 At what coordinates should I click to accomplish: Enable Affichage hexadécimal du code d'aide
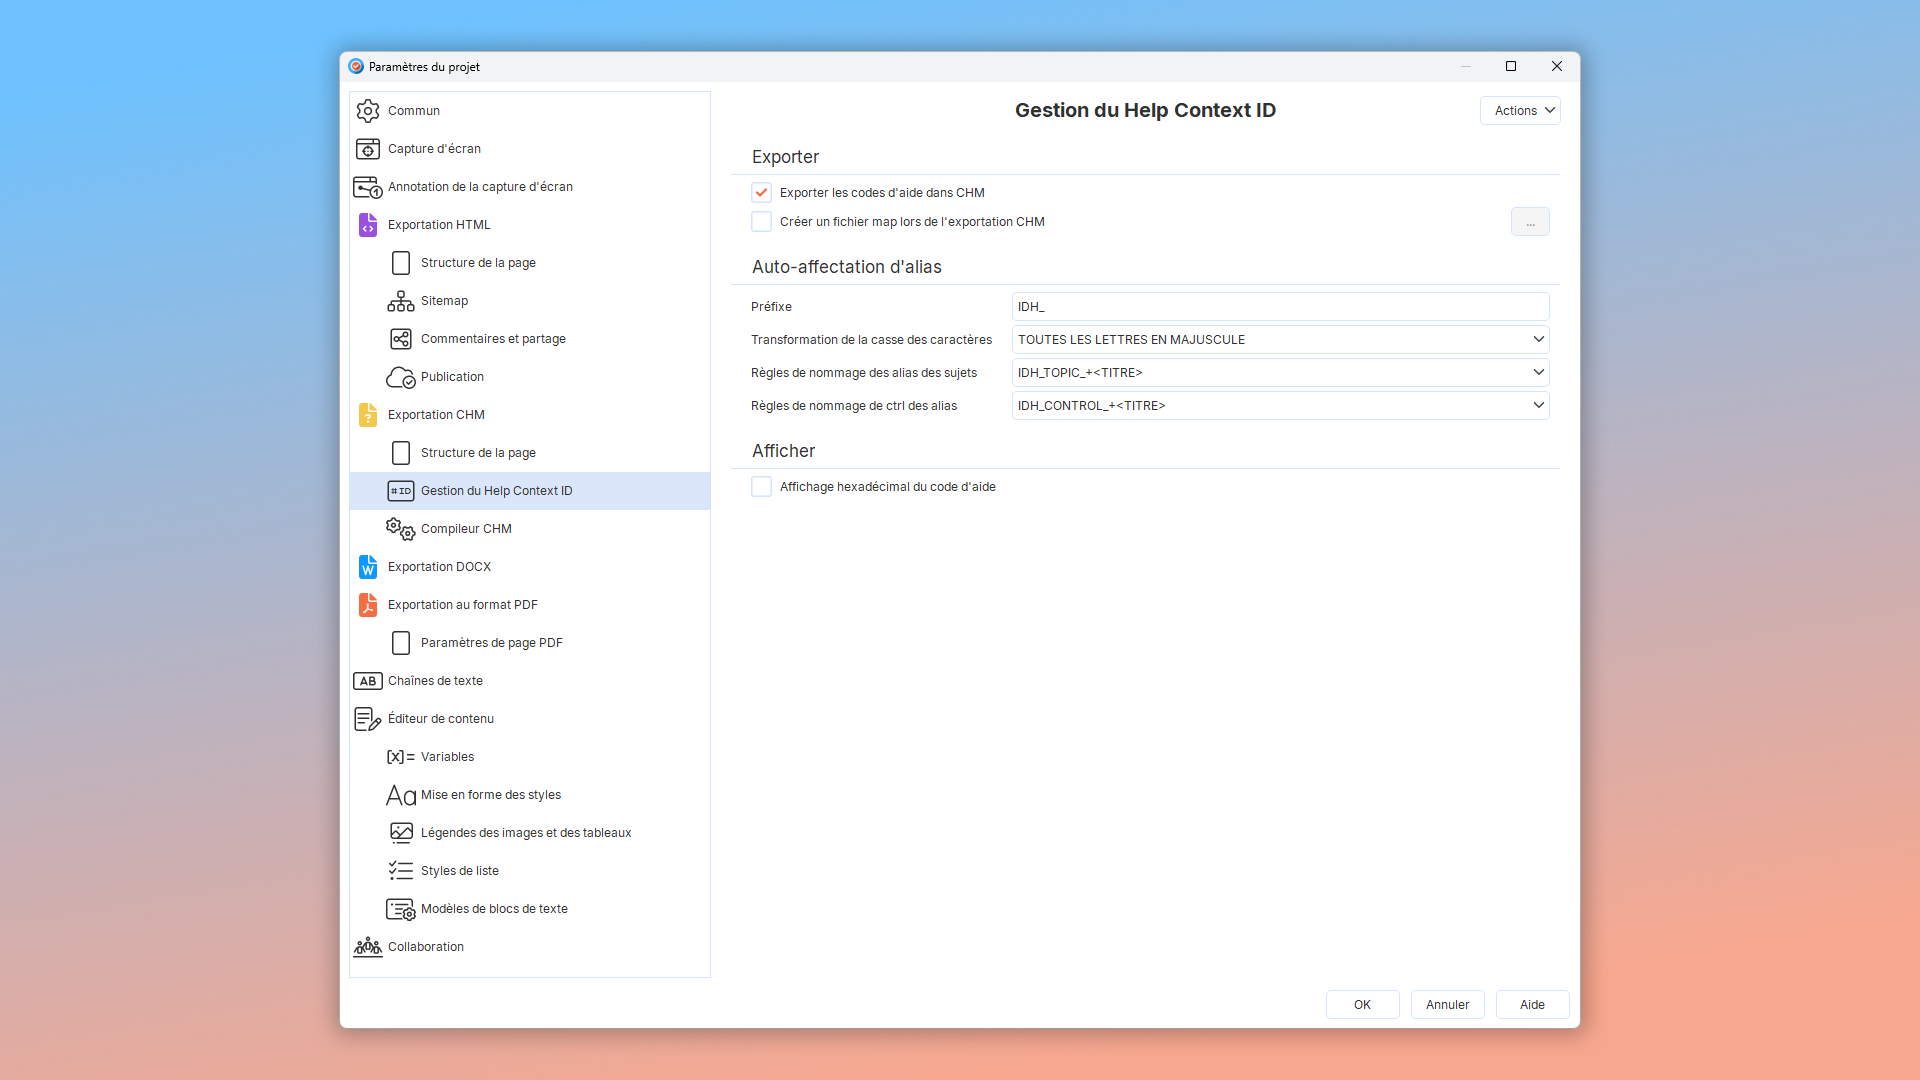(x=761, y=487)
